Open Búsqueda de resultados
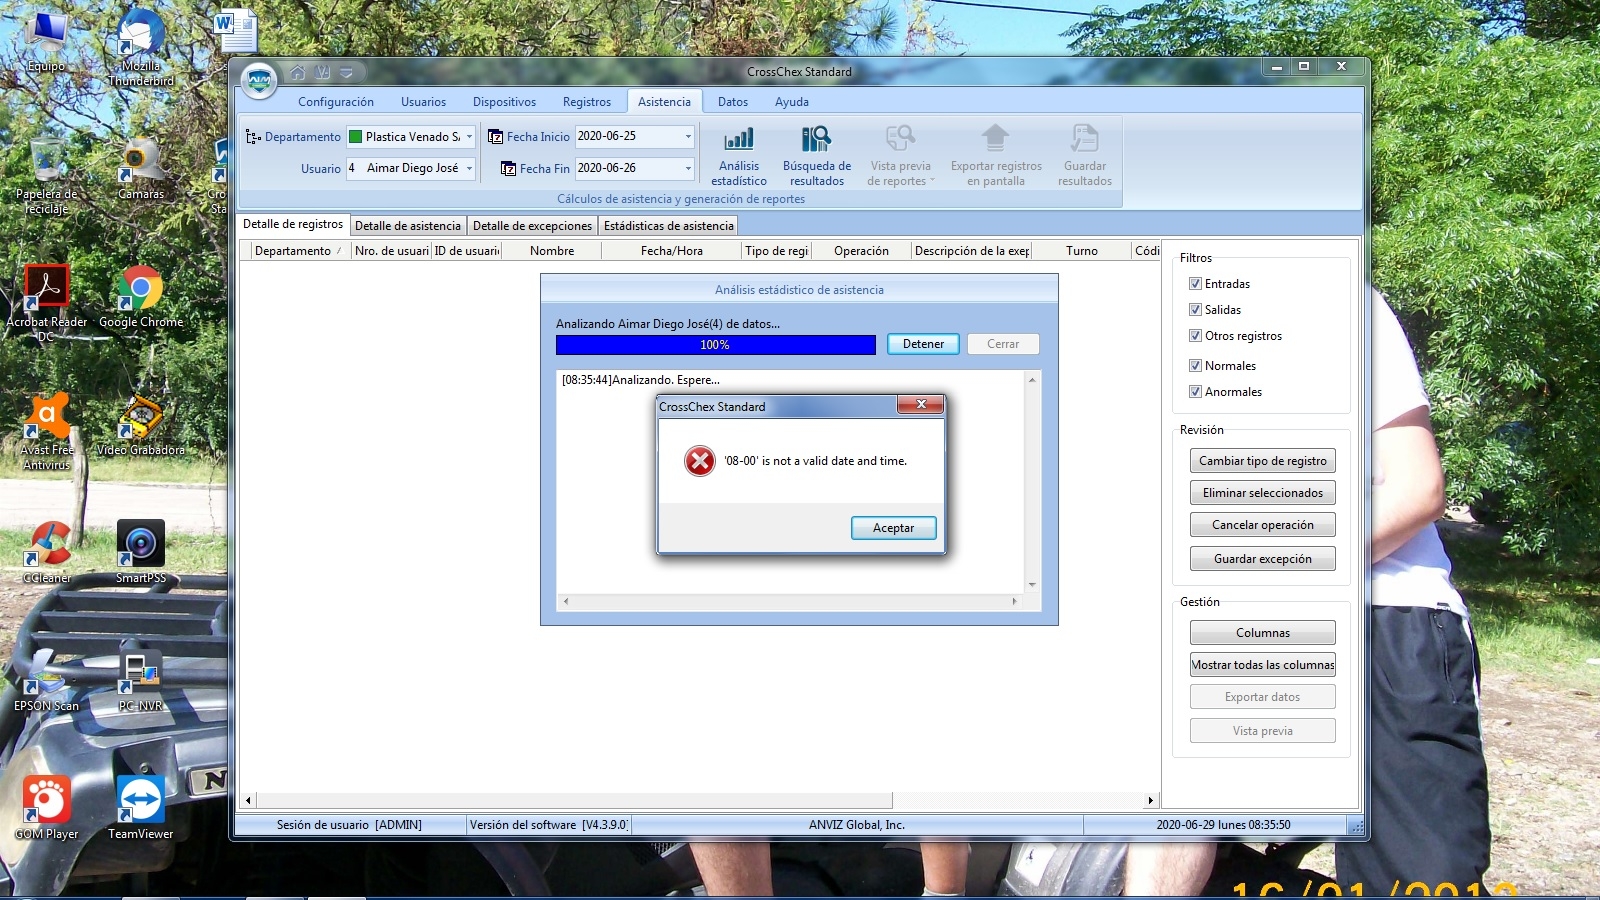The width and height of the screenshot is (1600, 900). (817, 156)
